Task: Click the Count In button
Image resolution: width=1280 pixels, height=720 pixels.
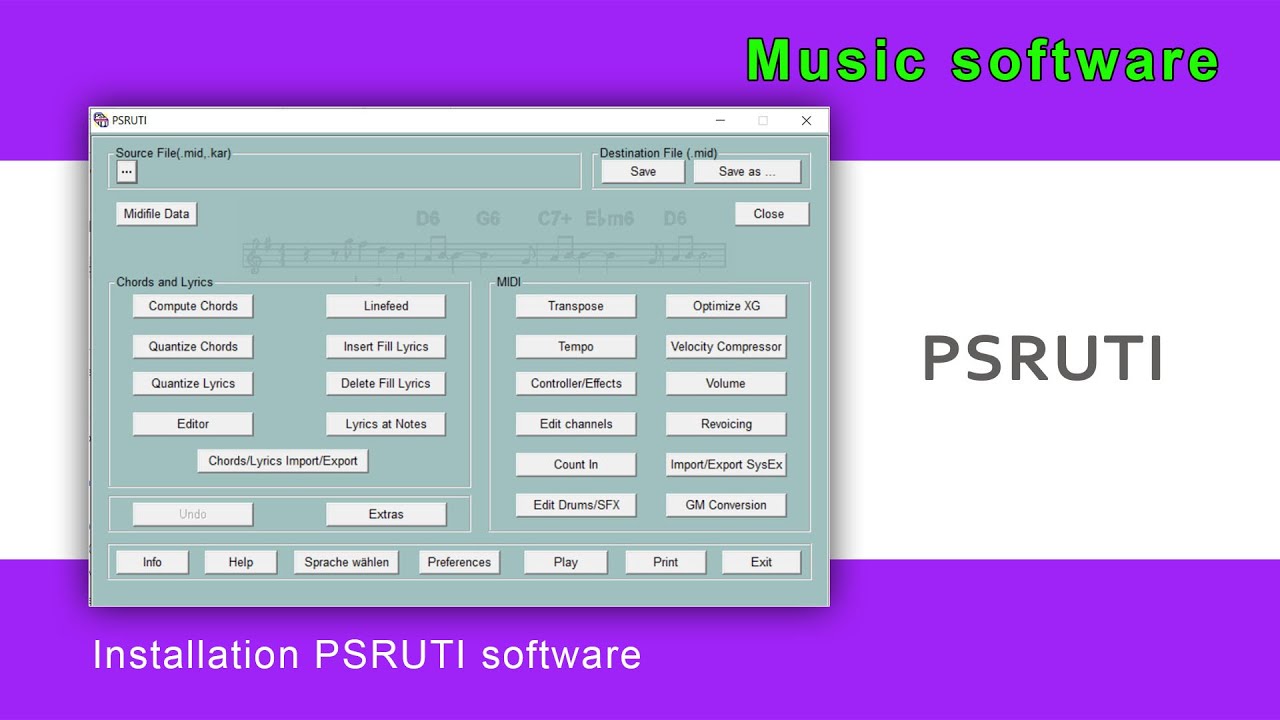Action: pos(576,465)
